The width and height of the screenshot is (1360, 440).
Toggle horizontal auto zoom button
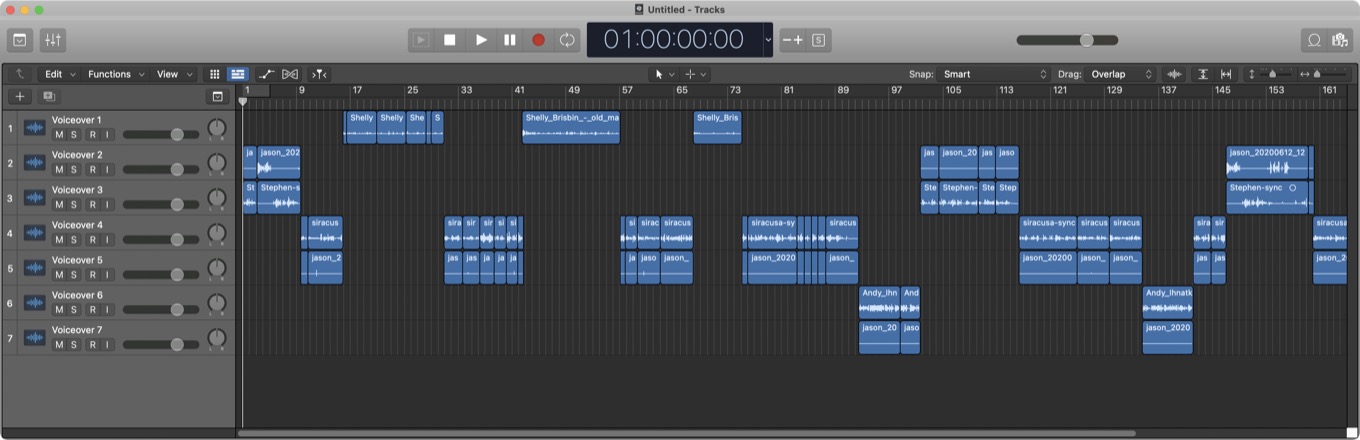tap(1226, 74)
